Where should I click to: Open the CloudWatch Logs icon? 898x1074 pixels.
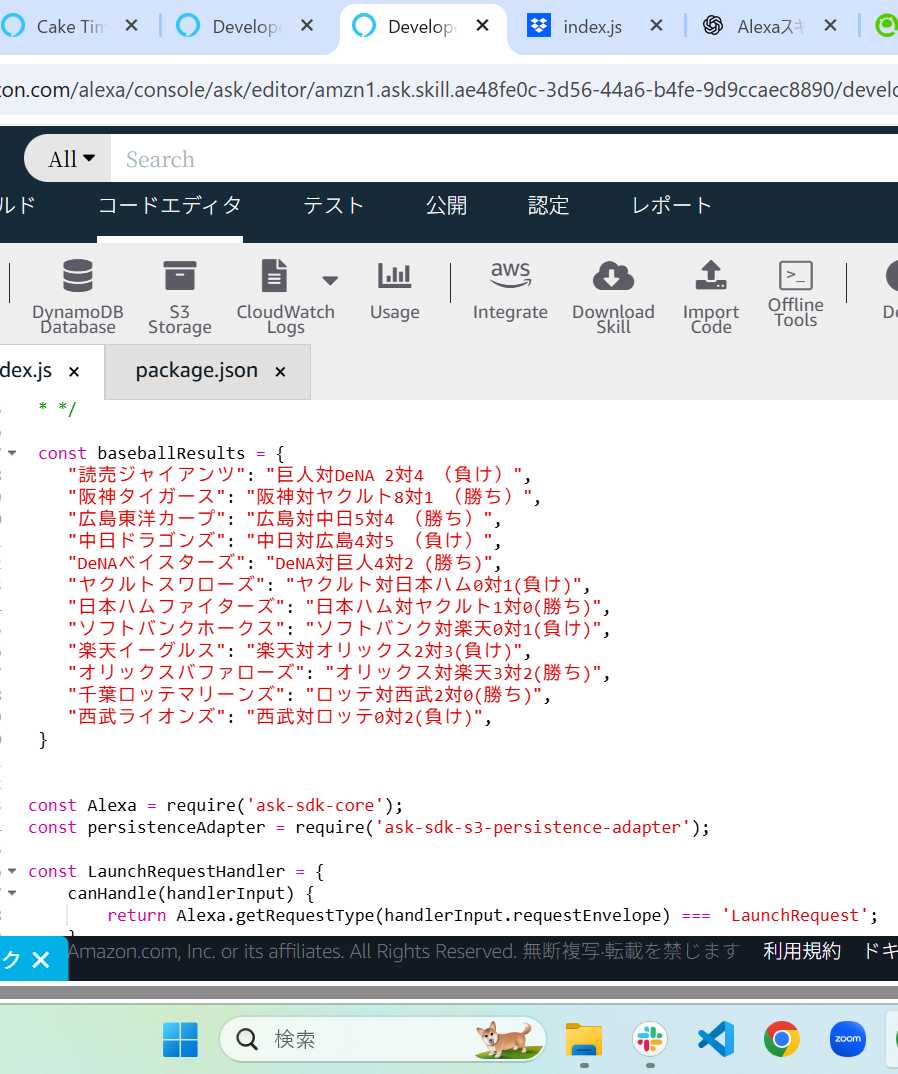coord(274,277)
